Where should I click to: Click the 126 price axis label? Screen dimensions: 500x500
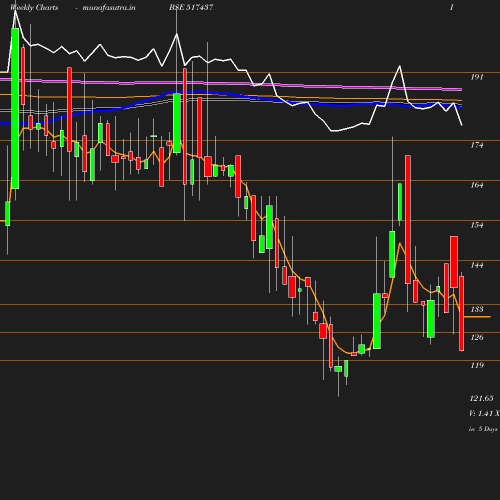pos(477,337)
